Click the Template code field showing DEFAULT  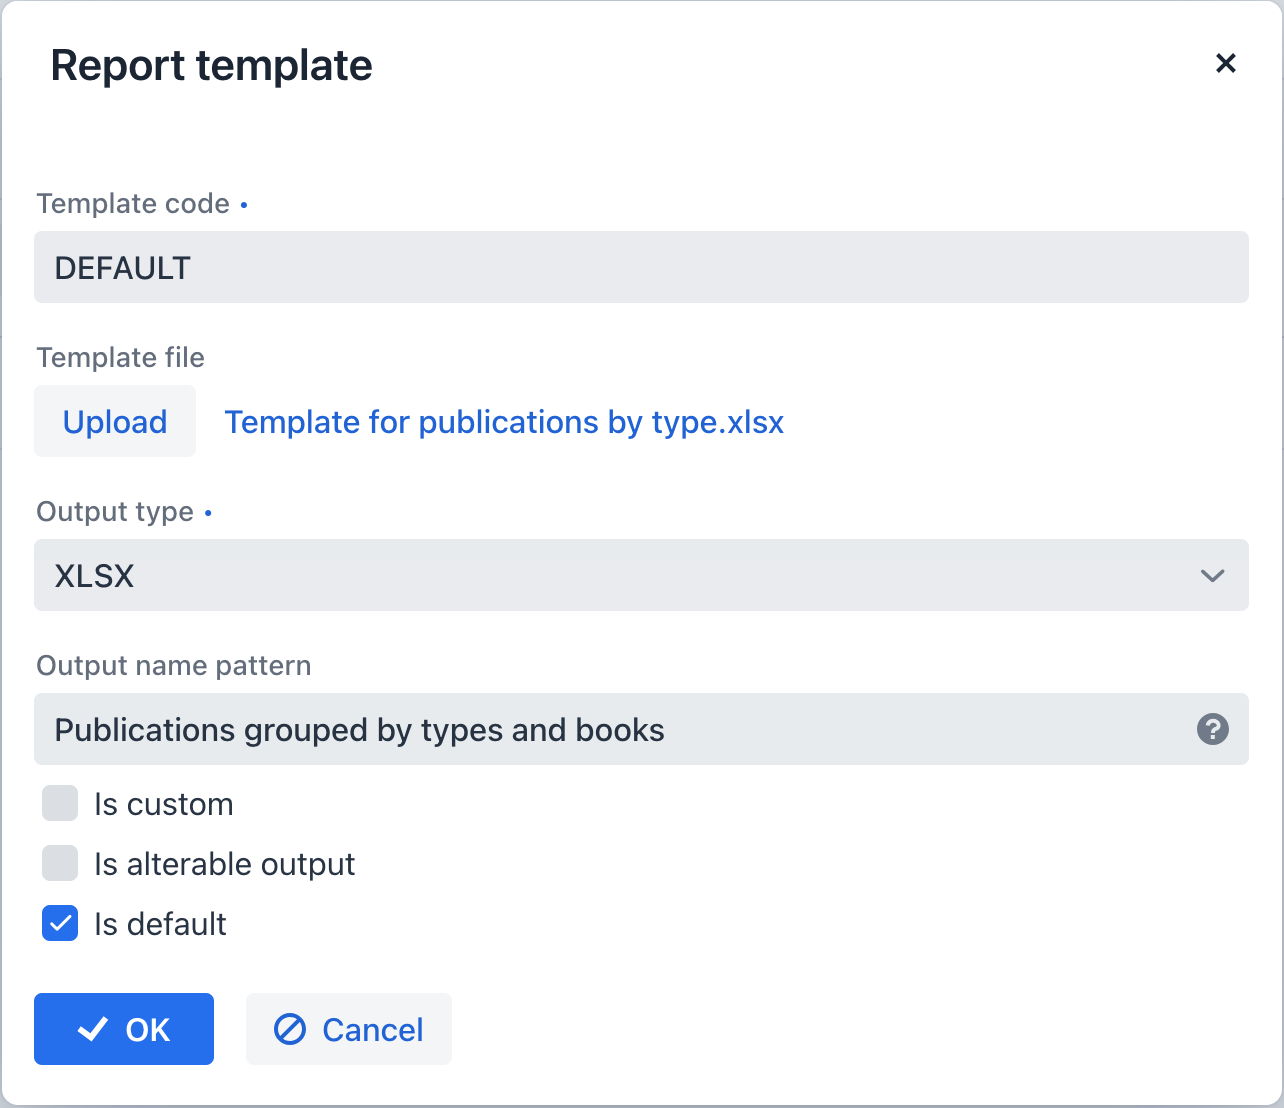(x=640, y=267)
